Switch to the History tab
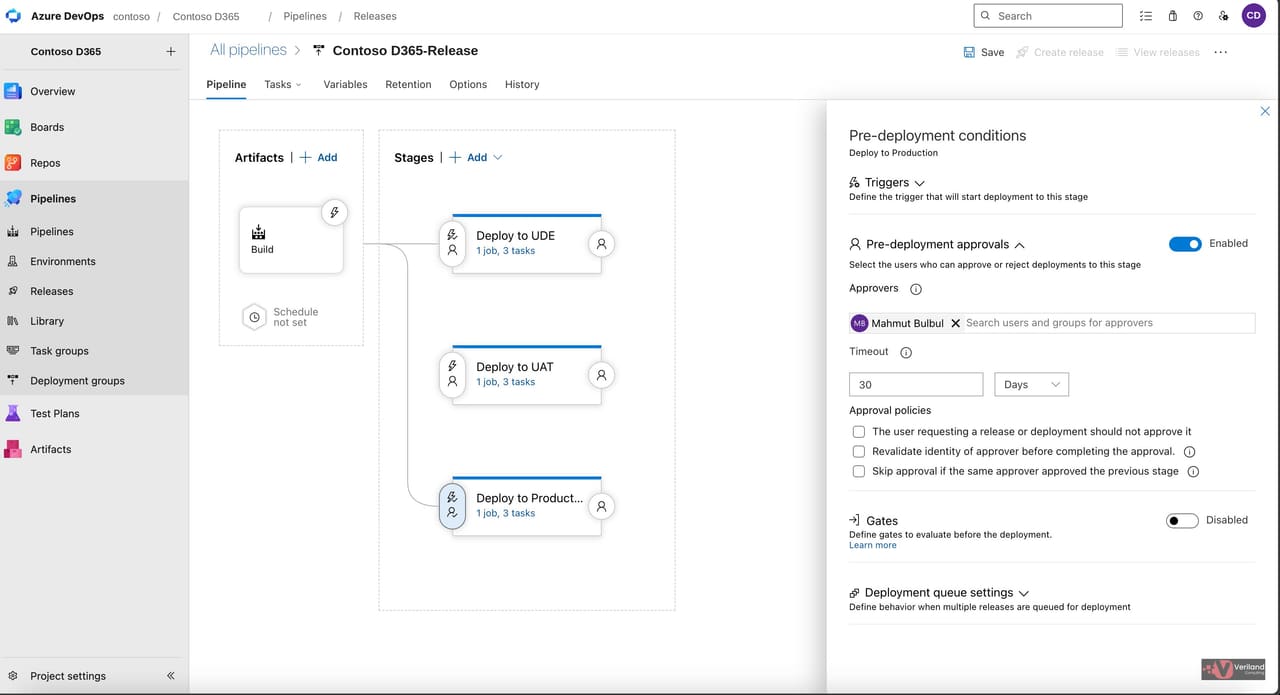Image resolution: width=1280 pixels, height=695 pixels. pos(522,85)
